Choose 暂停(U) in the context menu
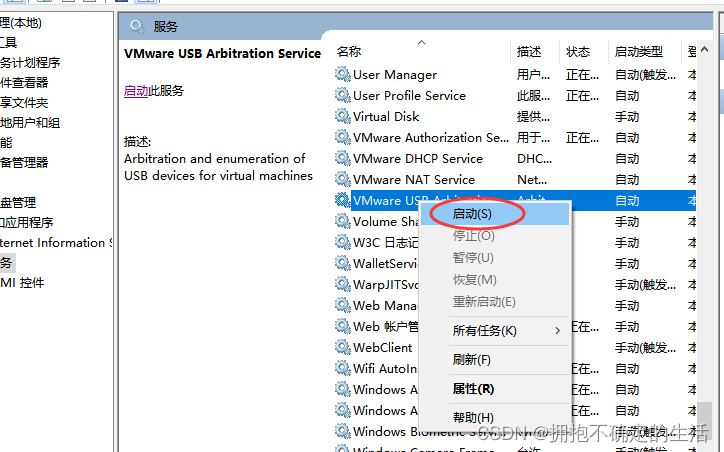This screenshot has width=724, height=452. click(495, 258)
